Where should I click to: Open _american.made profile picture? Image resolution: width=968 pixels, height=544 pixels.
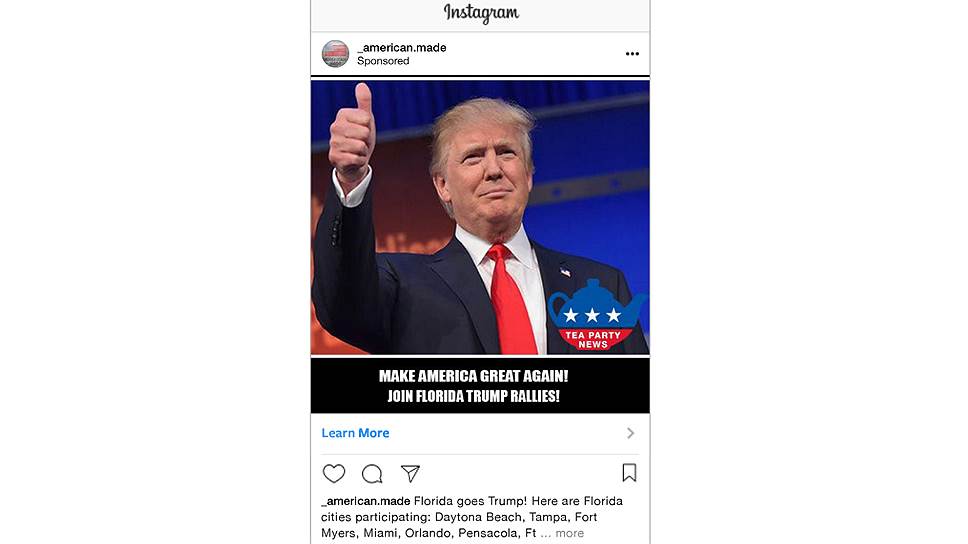(x=335, y=54)
